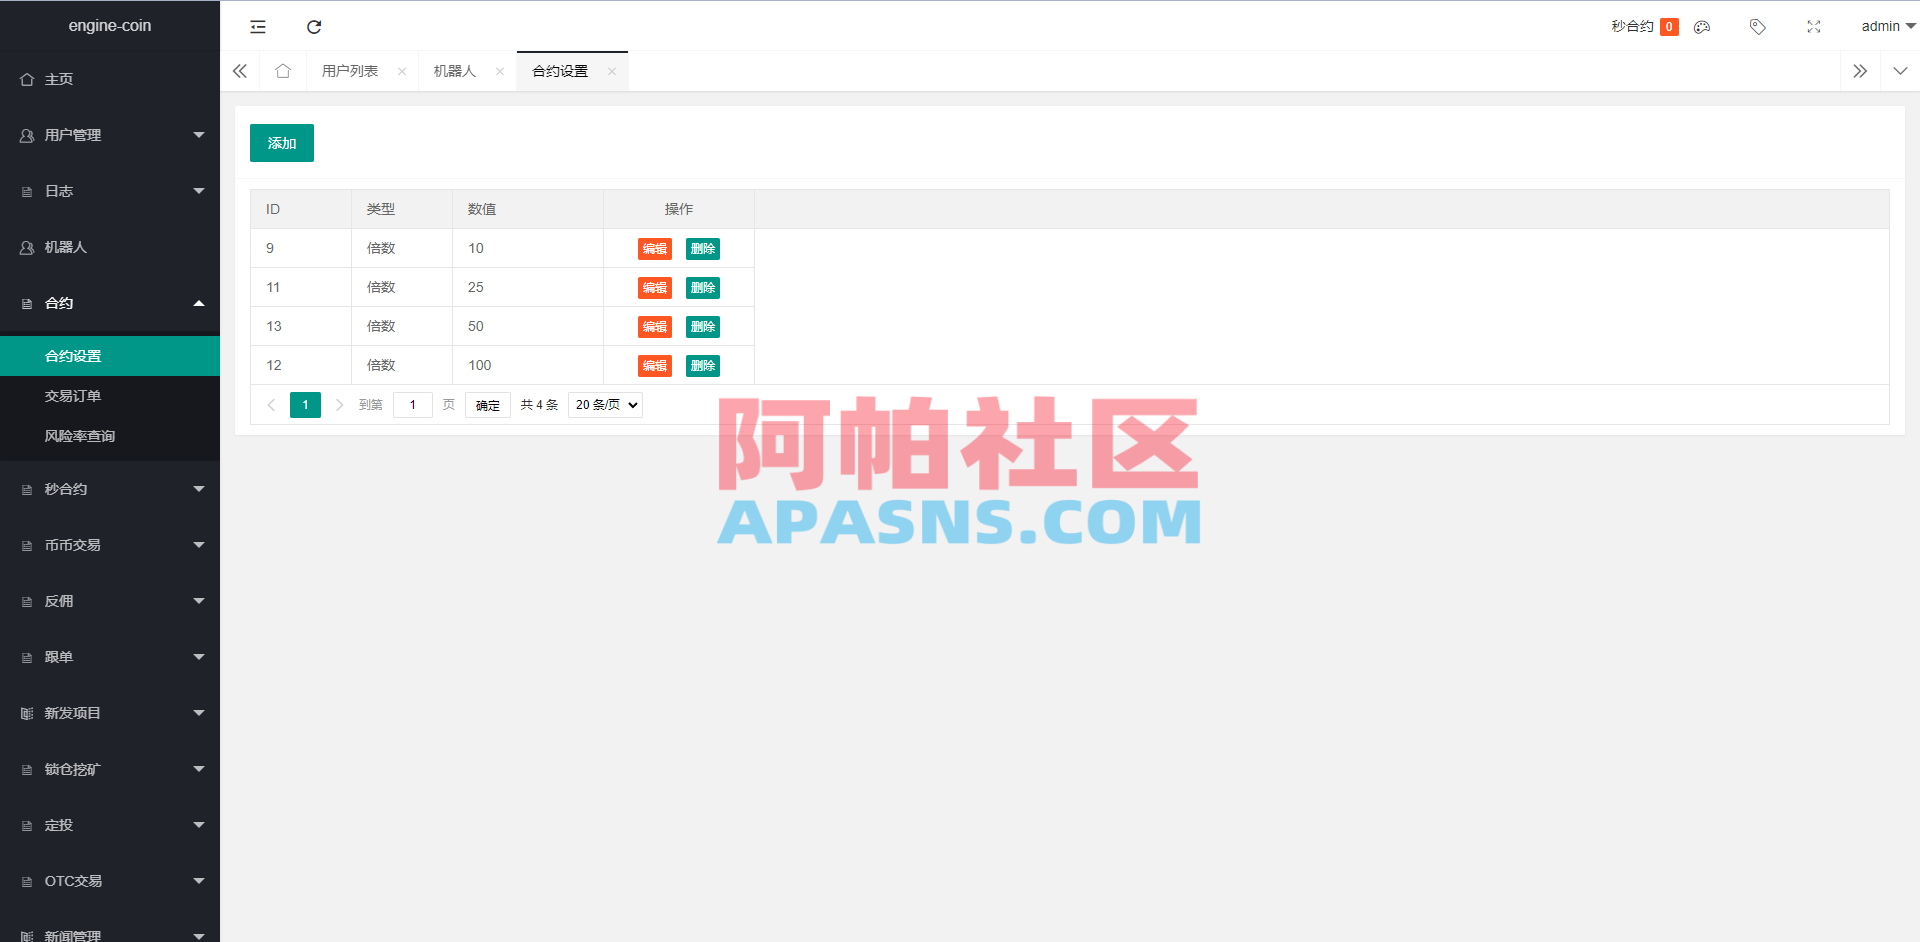The height and width of the screenshot is (942, 1920).
Task: Click the 秒合约 notification badge
Action: tap(1668, 27)
